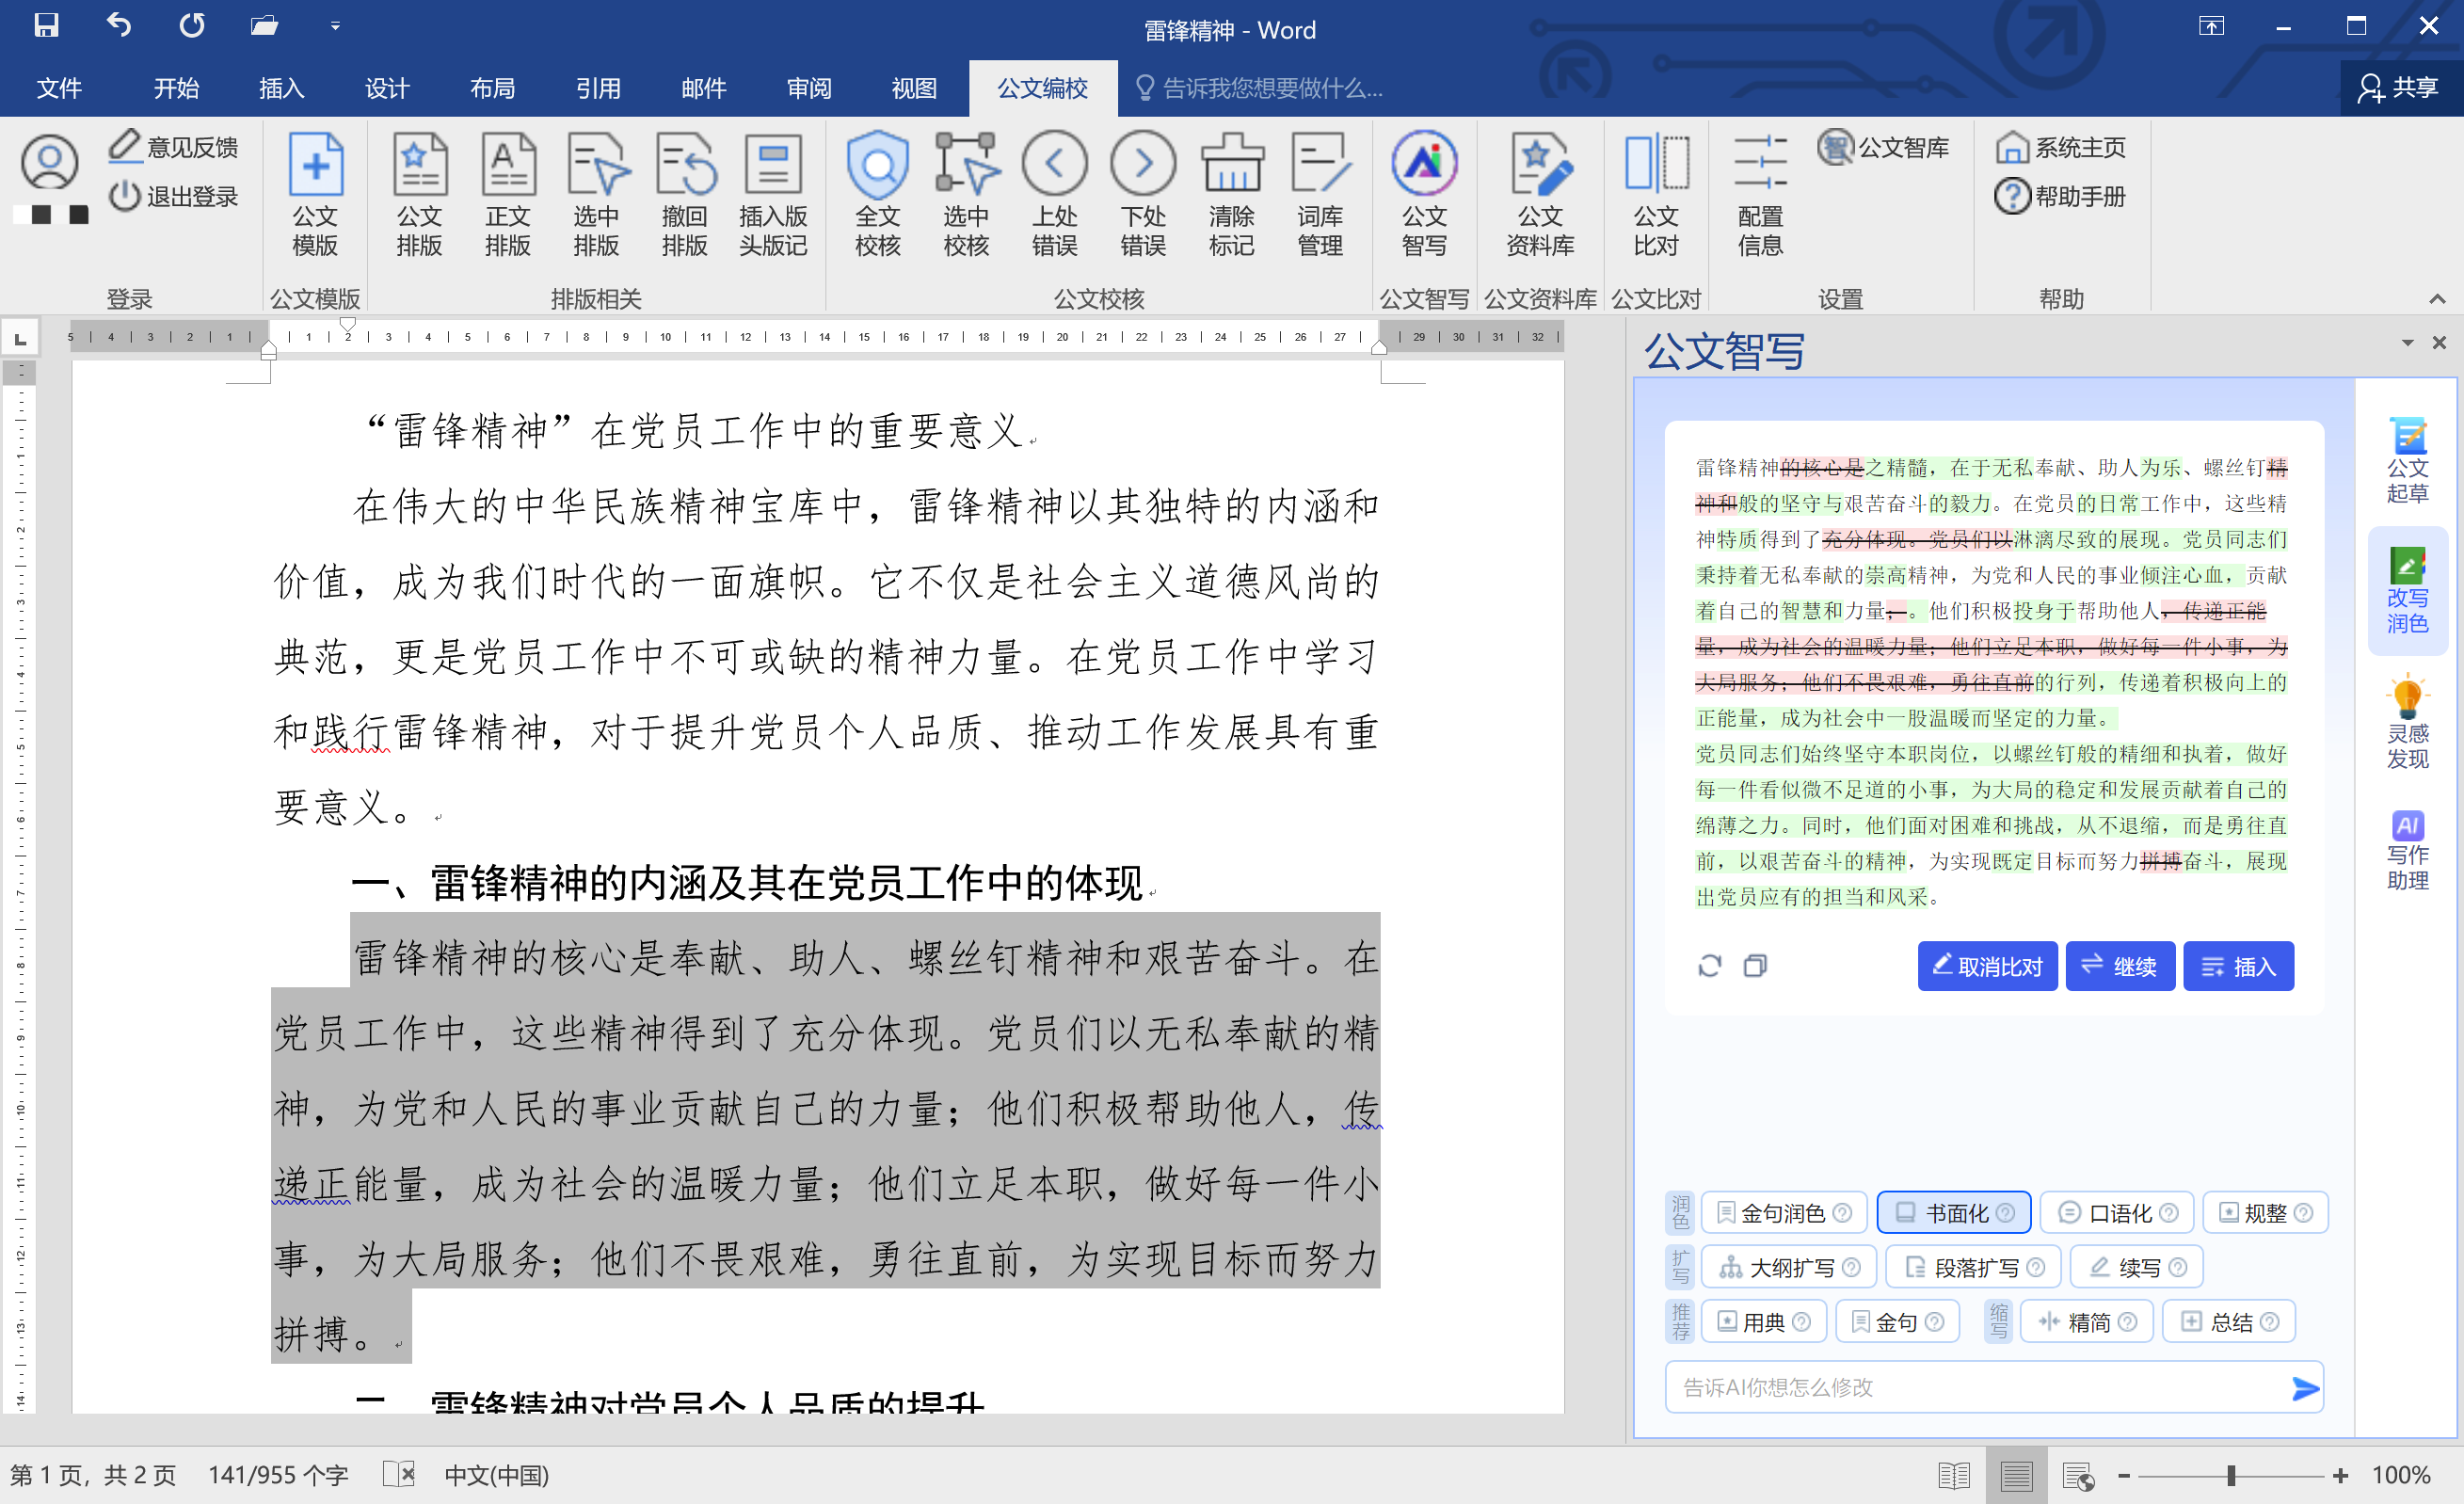This screenshot has height=1504, width=2464.
Task: Click 撤回排版 undo layout icon
Action: [x=685, y=195]
